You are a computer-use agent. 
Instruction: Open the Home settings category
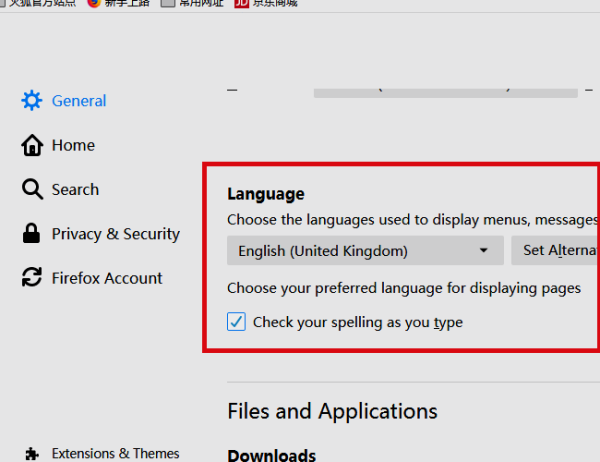[x=58, y=145]
